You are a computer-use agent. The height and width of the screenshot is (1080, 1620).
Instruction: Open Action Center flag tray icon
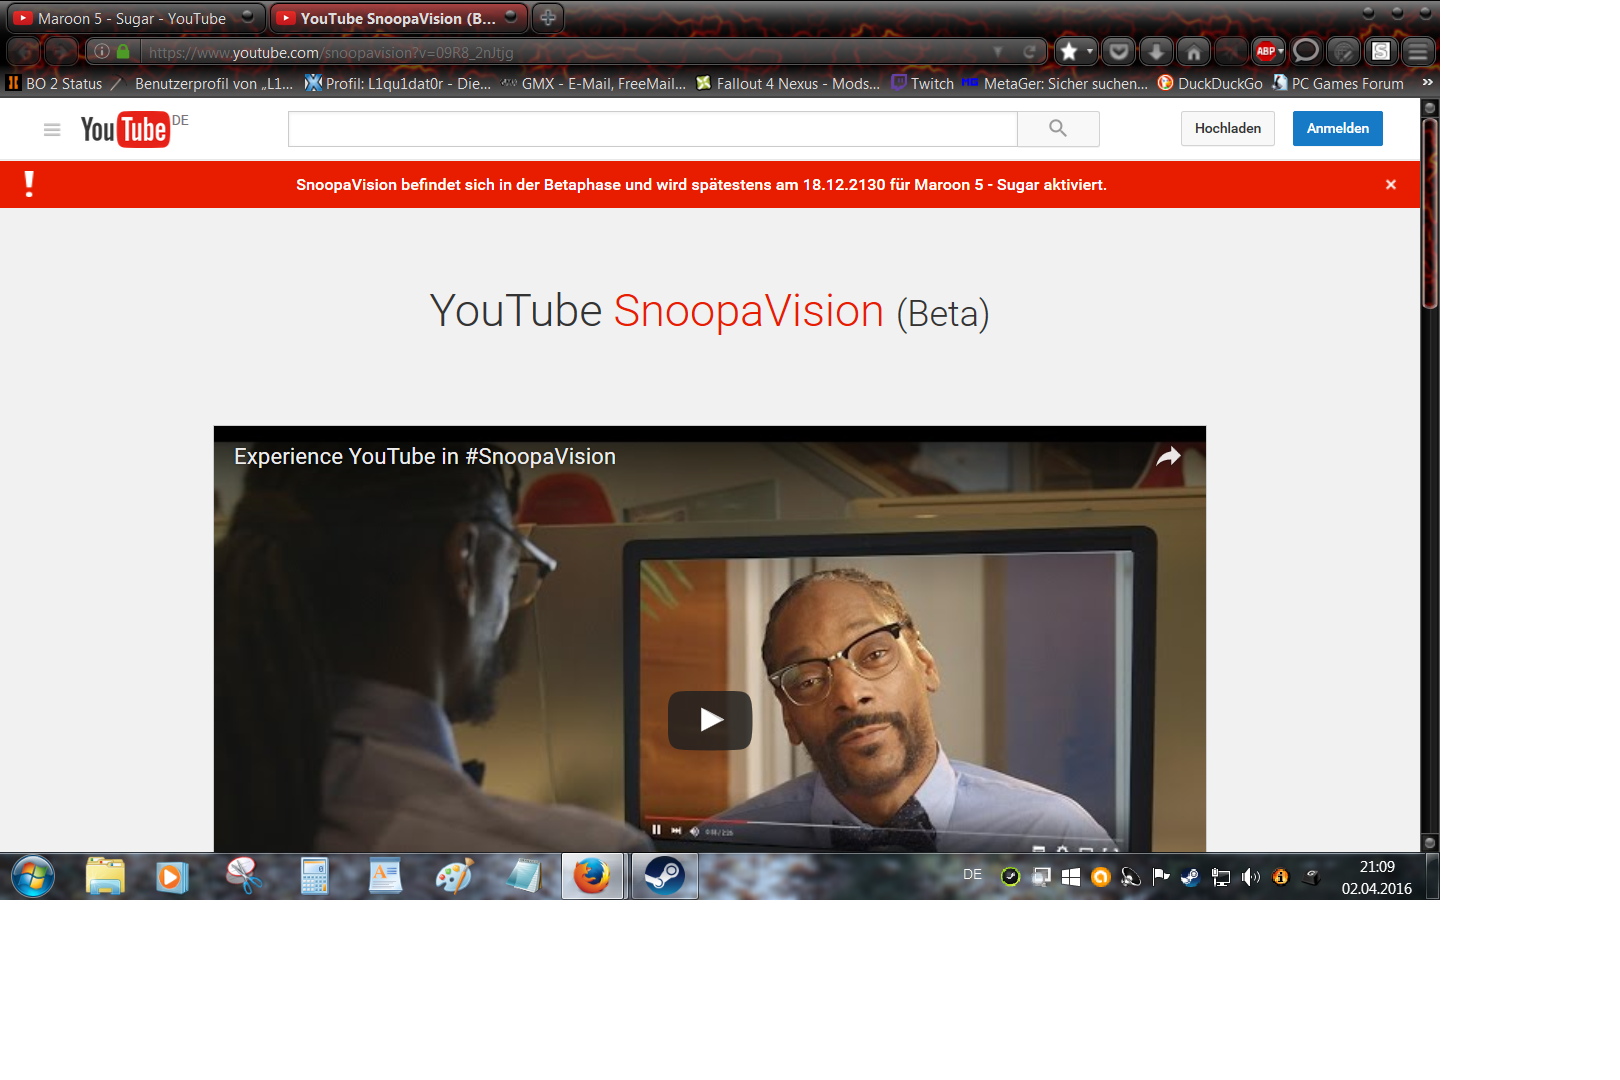(1160, 877)
